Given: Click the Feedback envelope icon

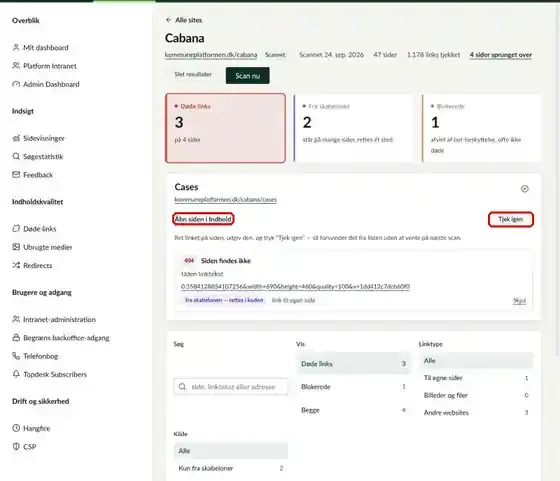Looking at the screenshot, I should 16,175.
